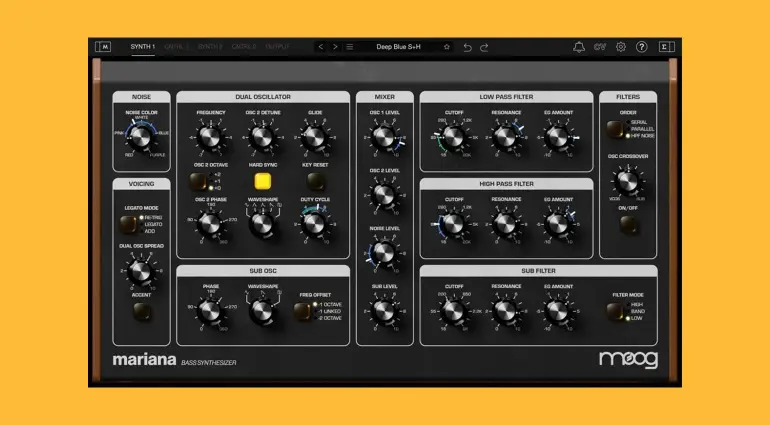Viewport: 770px width, 425px height.
Task: Open the settings gear icon
Action: (x=621, y=47)
